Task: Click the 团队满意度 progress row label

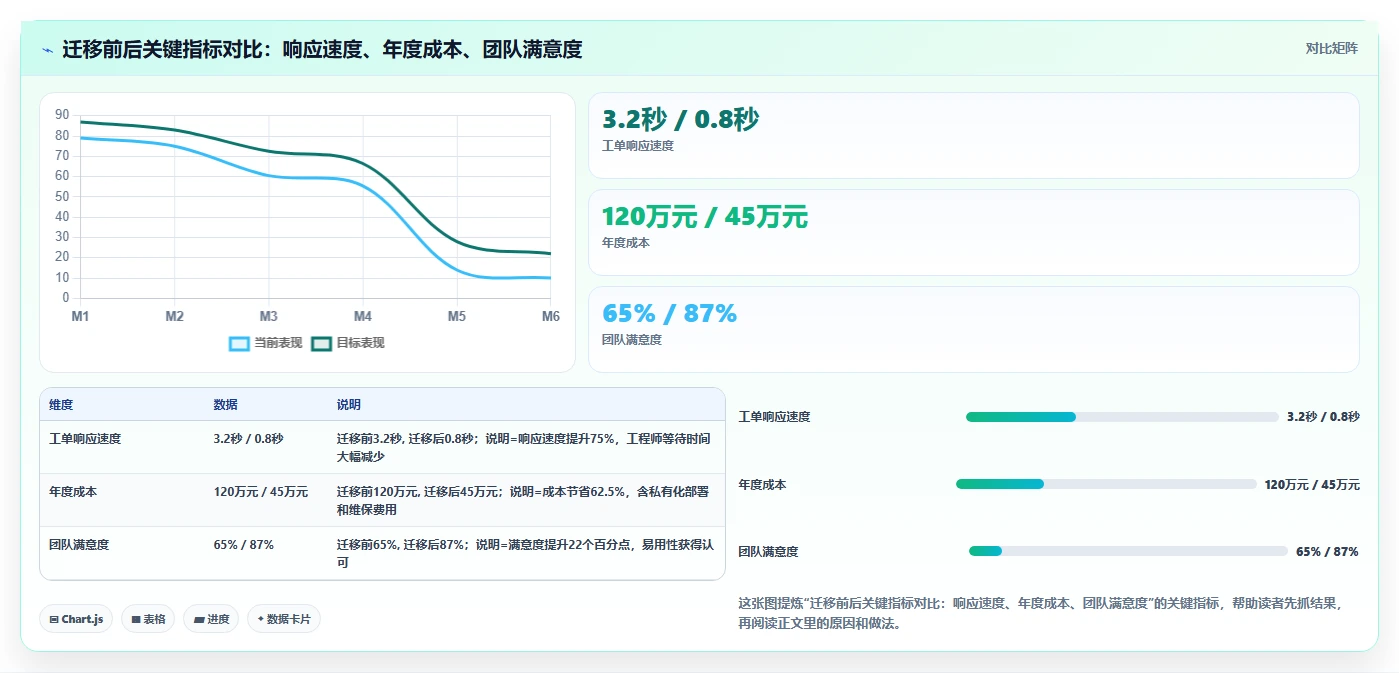Action: (768, 551)
